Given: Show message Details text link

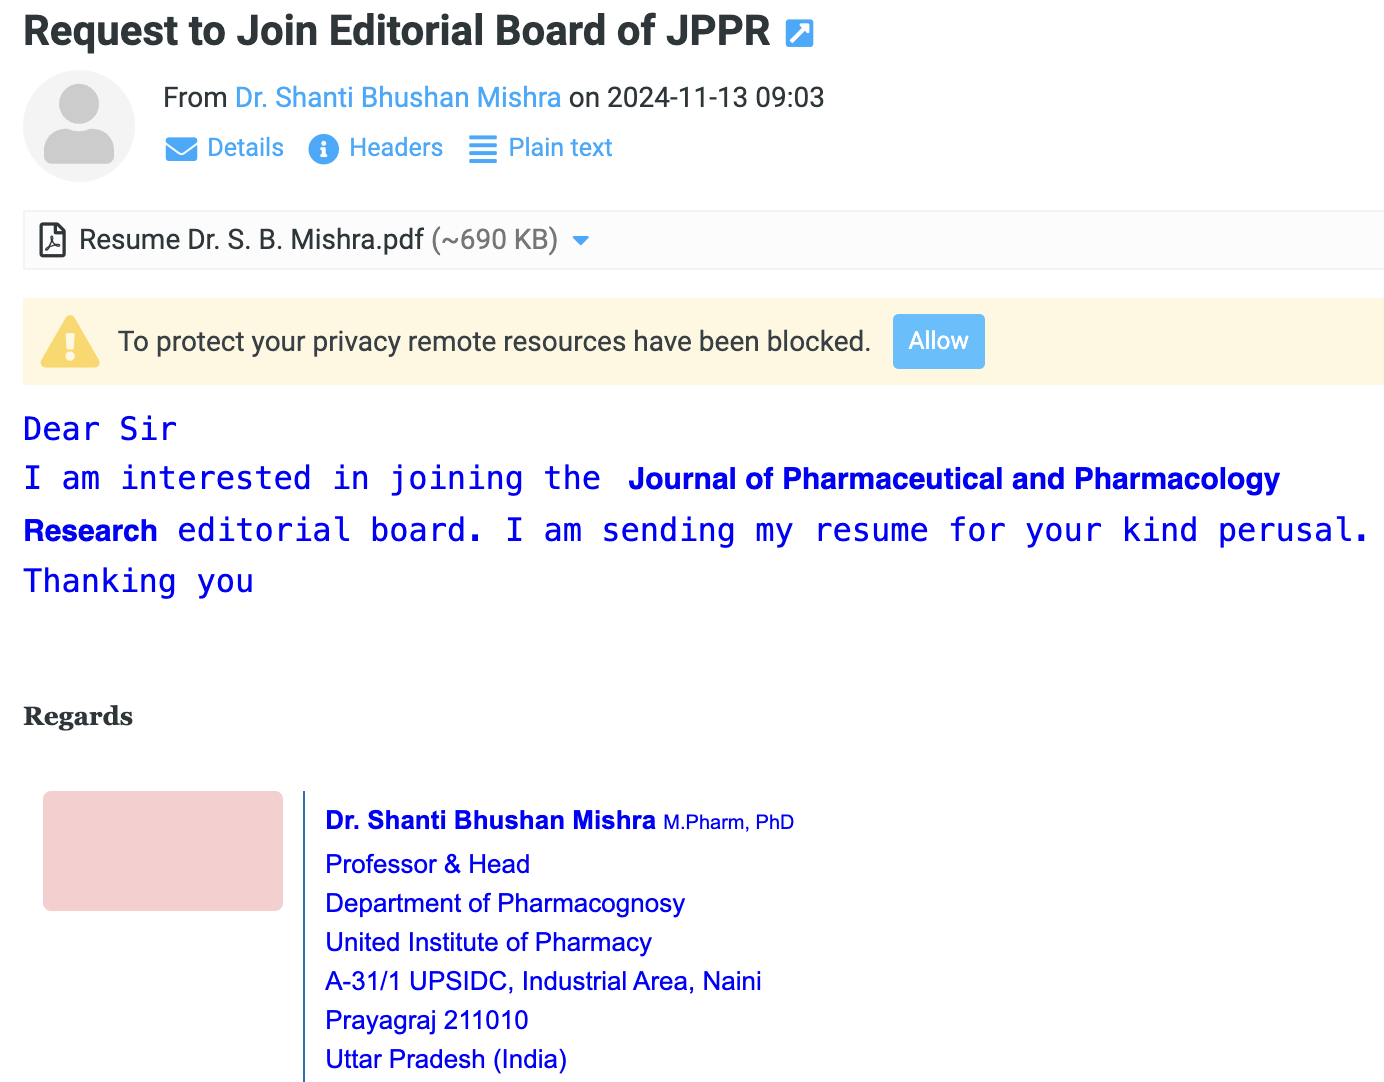Looking at the screenshot, I should tap(245, 148).
